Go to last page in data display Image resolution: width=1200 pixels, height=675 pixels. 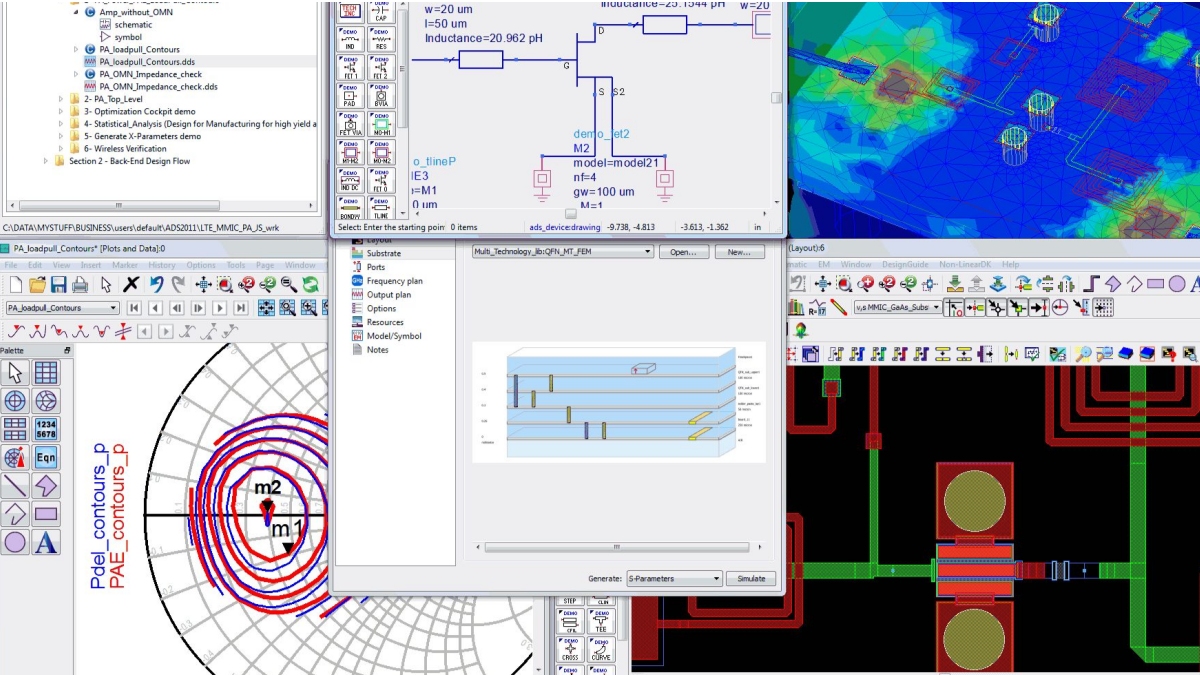tap(241, 308)
